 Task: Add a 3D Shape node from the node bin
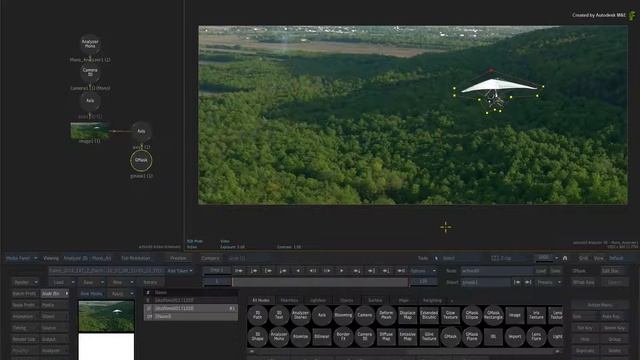258,337
